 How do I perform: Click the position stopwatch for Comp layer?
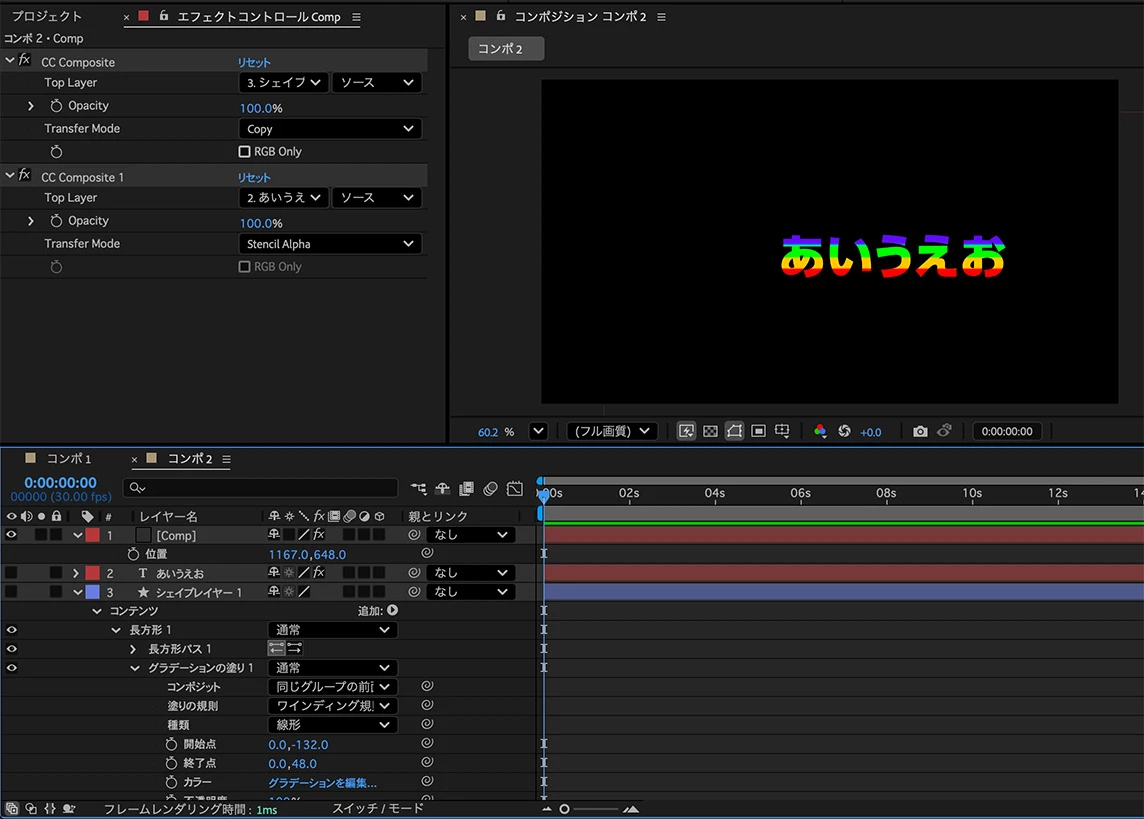coord(133,554)
